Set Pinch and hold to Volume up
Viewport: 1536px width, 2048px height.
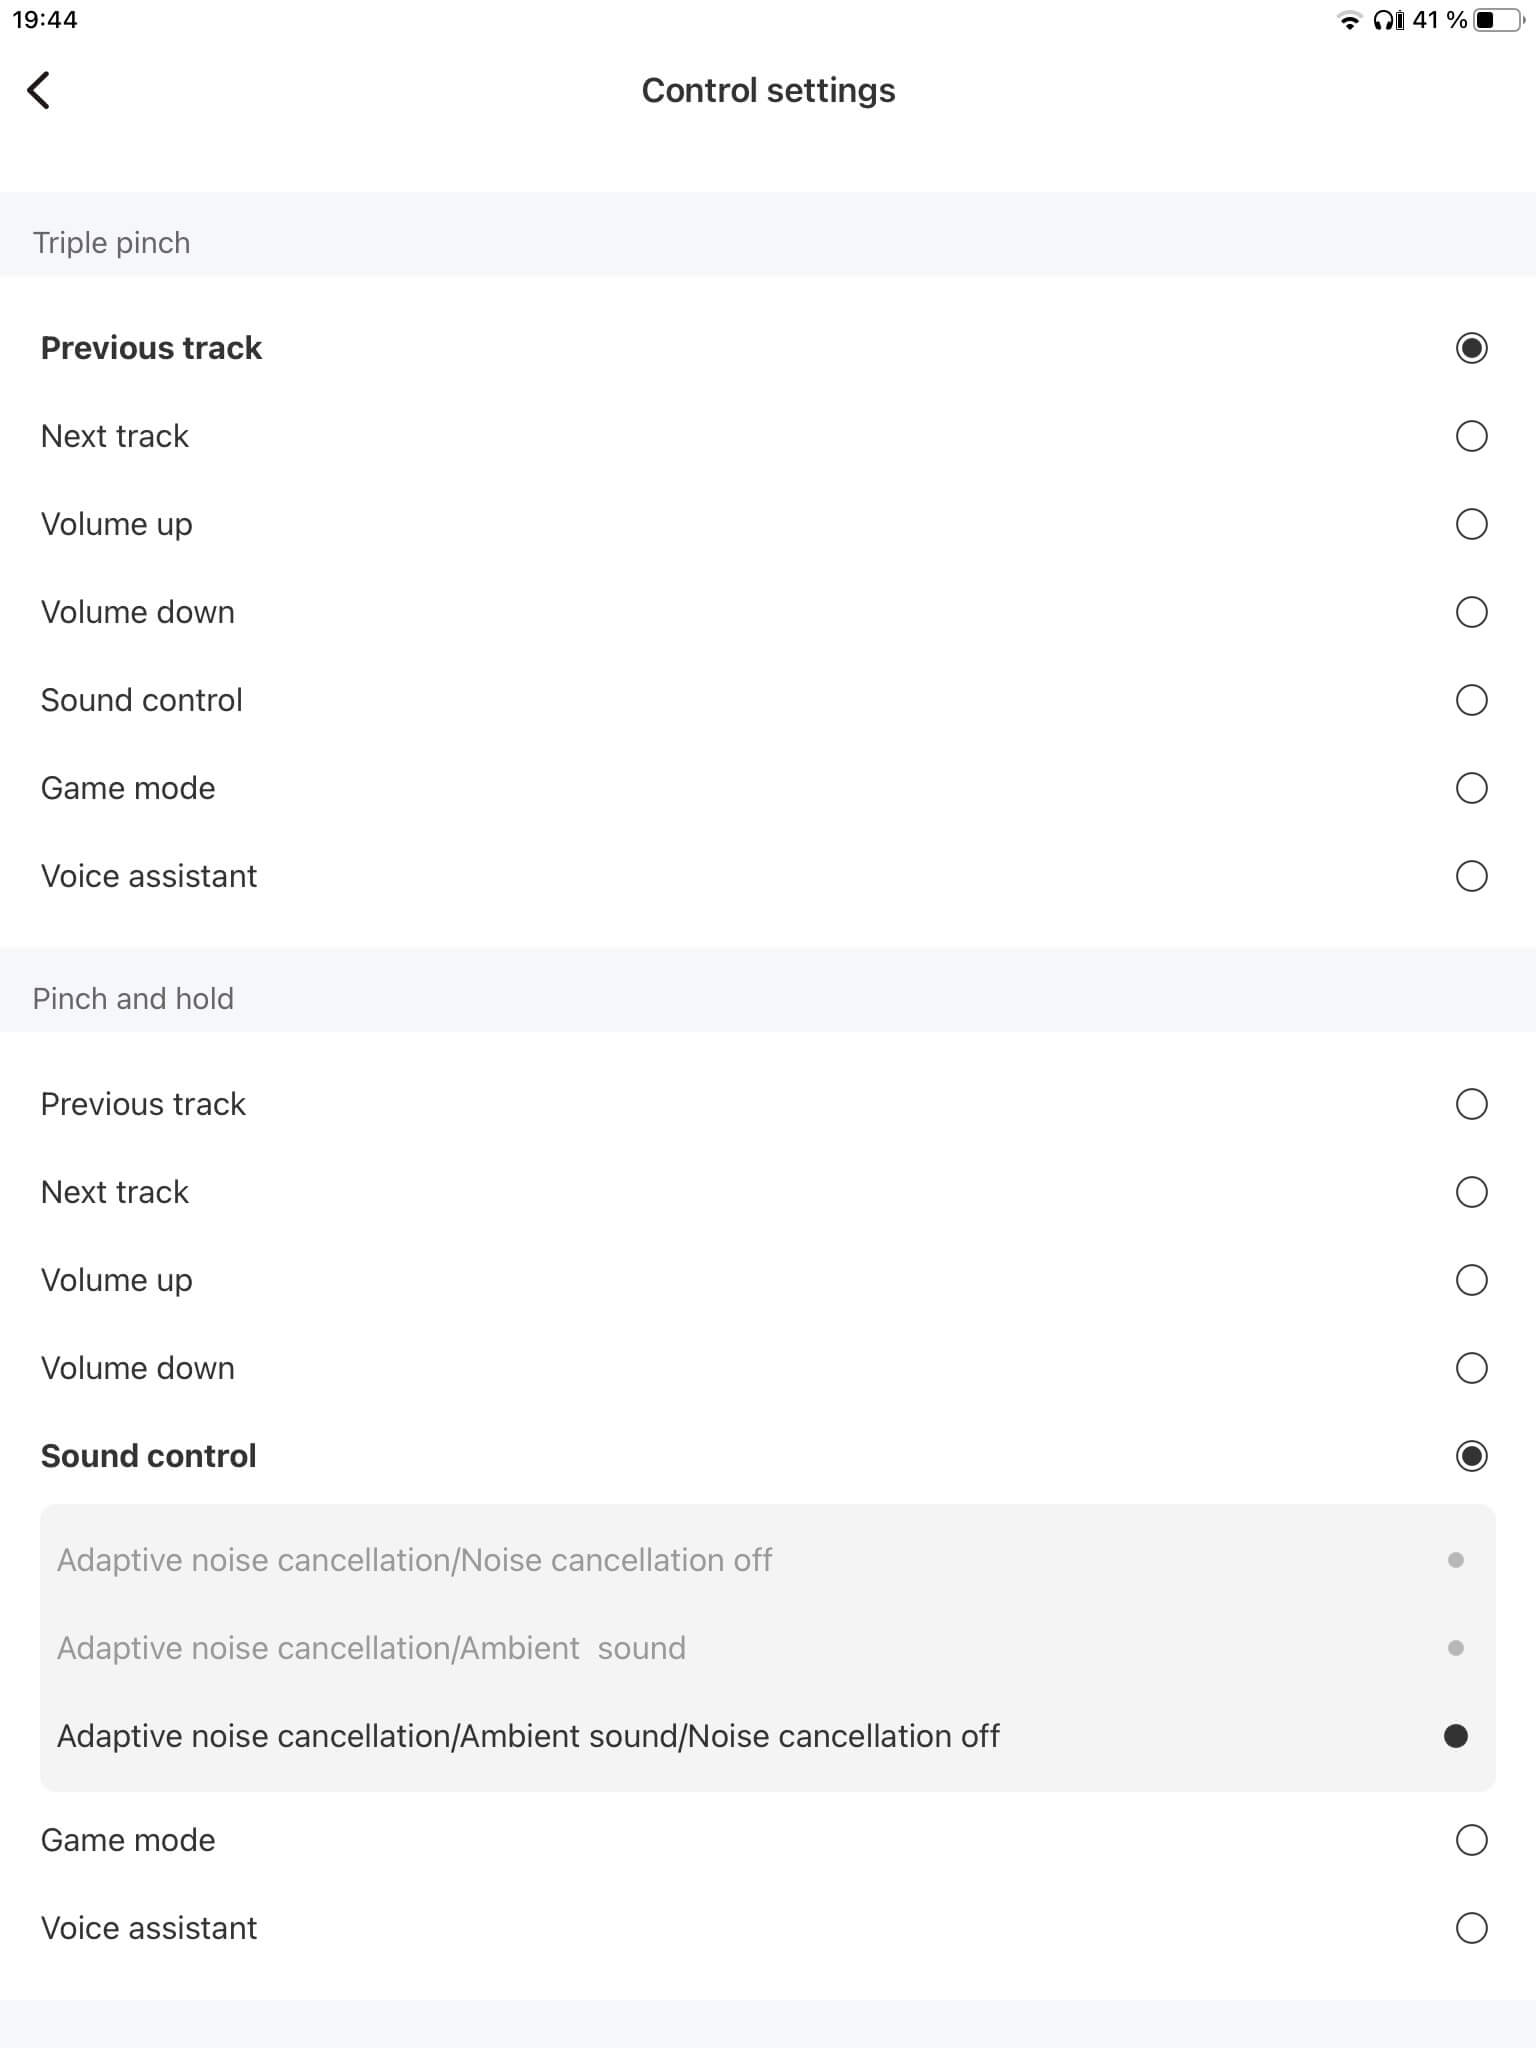click(1471, 1280)
